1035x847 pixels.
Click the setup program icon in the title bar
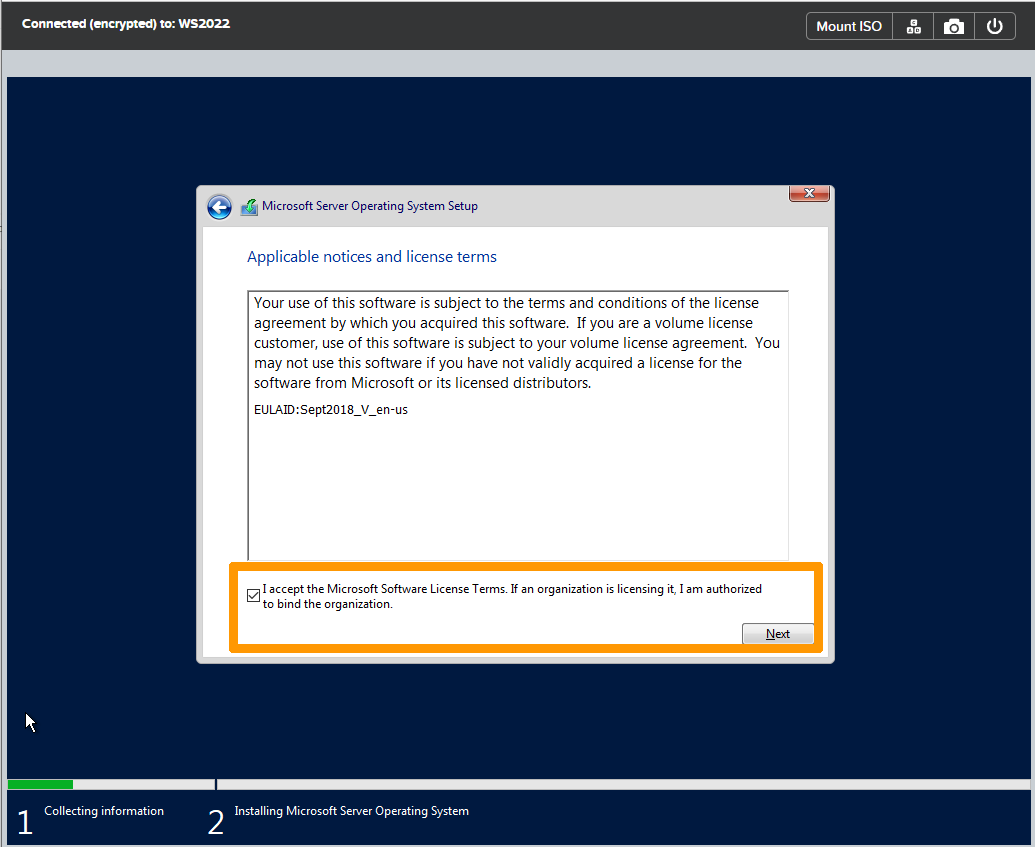pyautogui.click(x=248, y=206)
